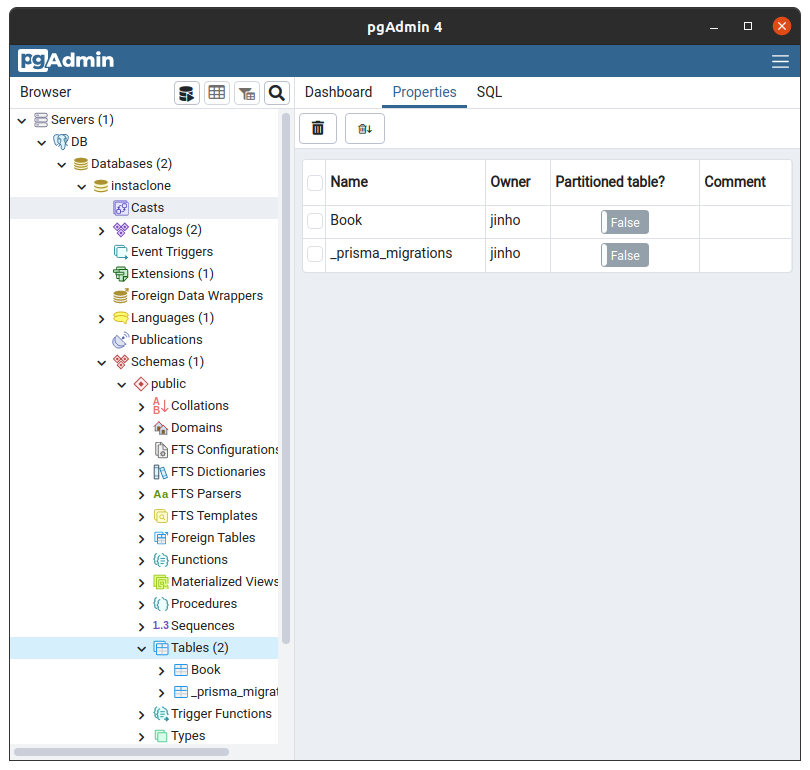Image resolution: width=810 pixels, height=770 pixels.
Task: Check the _prisma_migrations row checkbox
Action: [x=315, y=254]
